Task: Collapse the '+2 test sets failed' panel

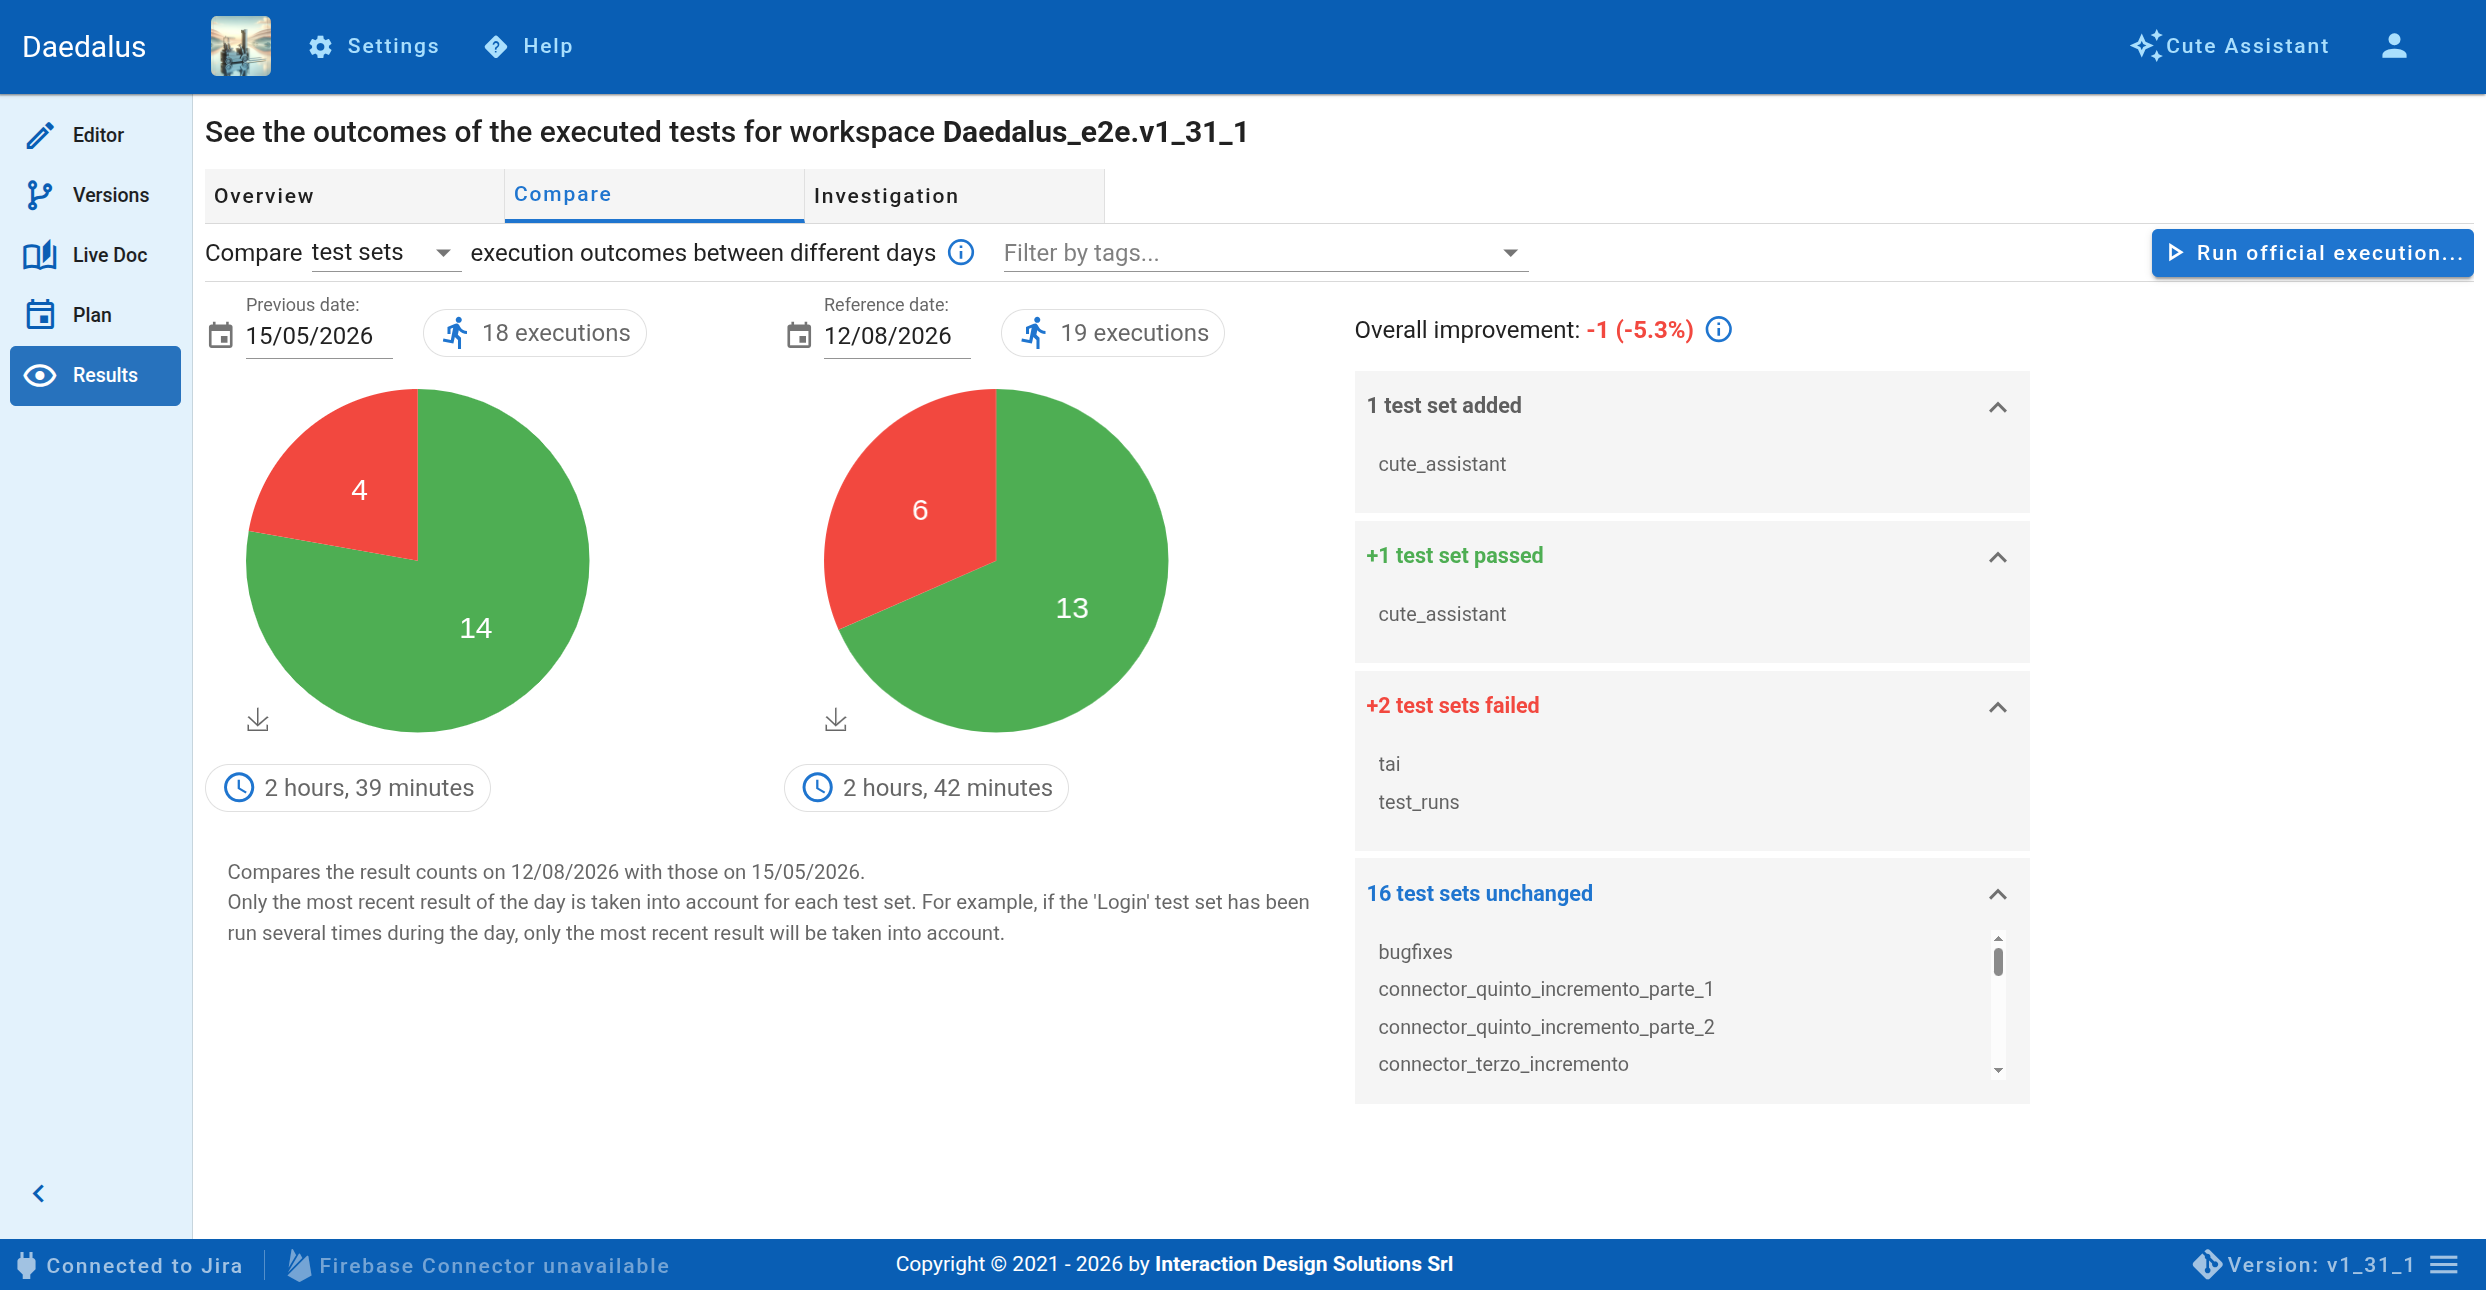Action: (x=1997, y=707)
